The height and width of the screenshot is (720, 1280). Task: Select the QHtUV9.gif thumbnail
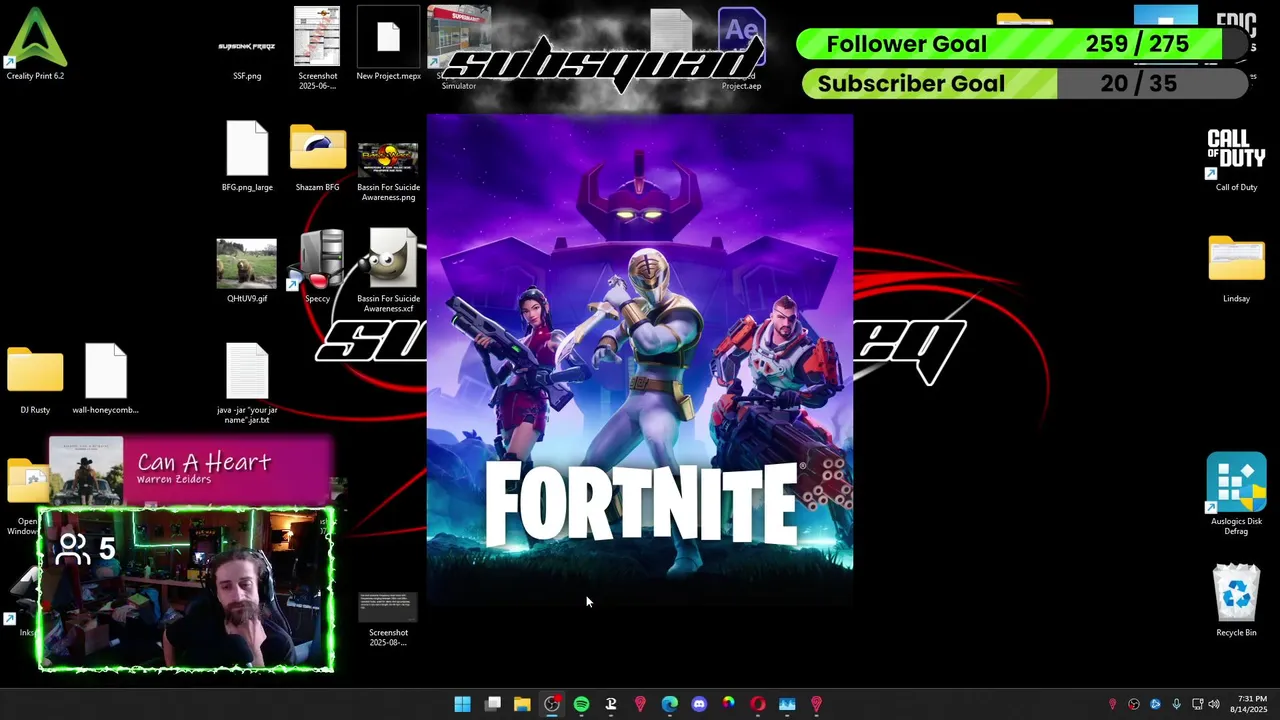(247, 270)
